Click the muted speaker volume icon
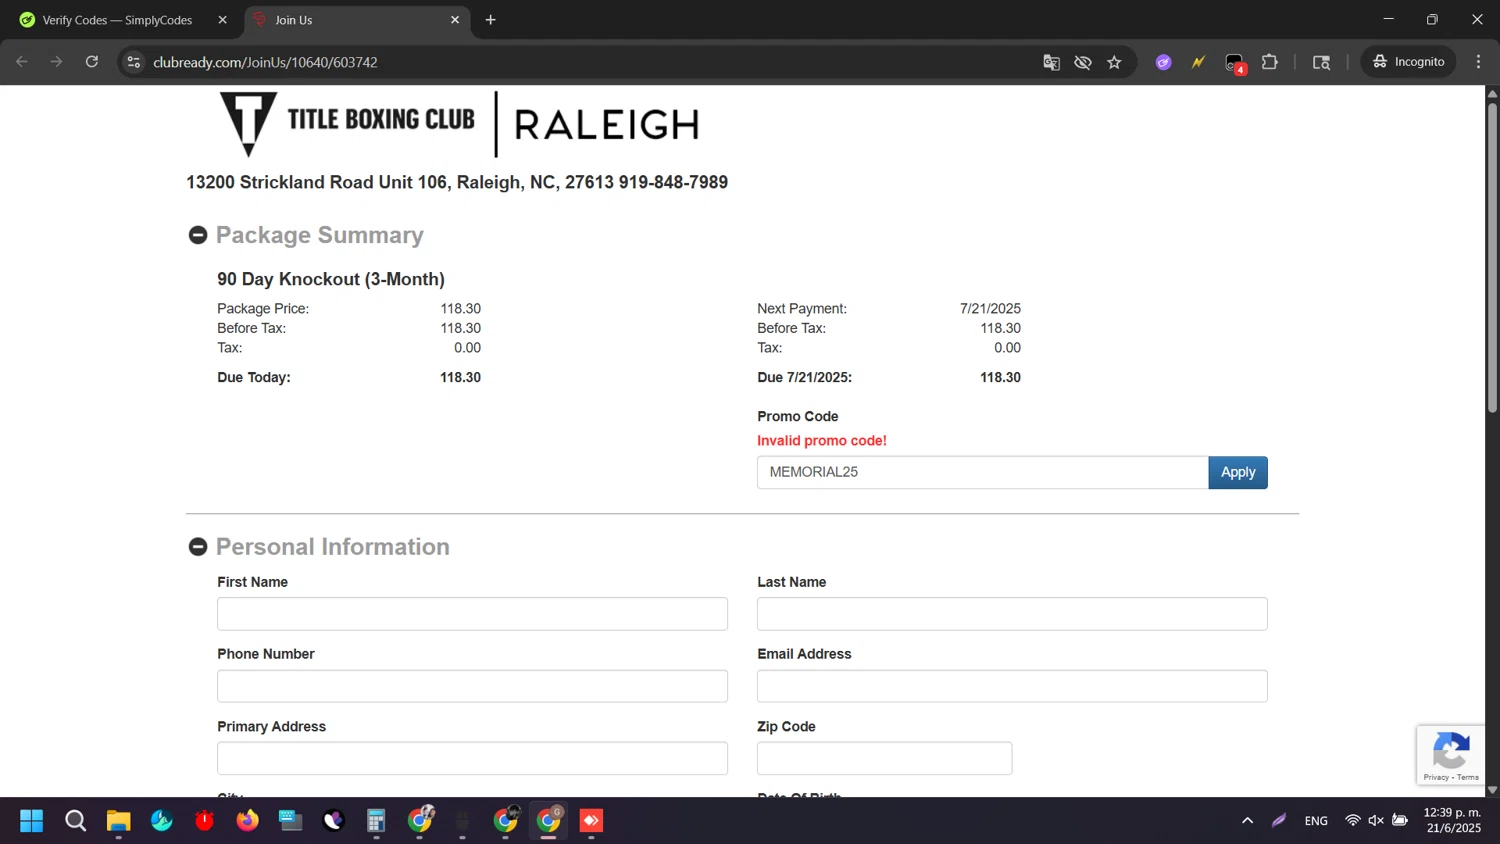This screenshot has width=1500, height=844. tap(1376, 821)
